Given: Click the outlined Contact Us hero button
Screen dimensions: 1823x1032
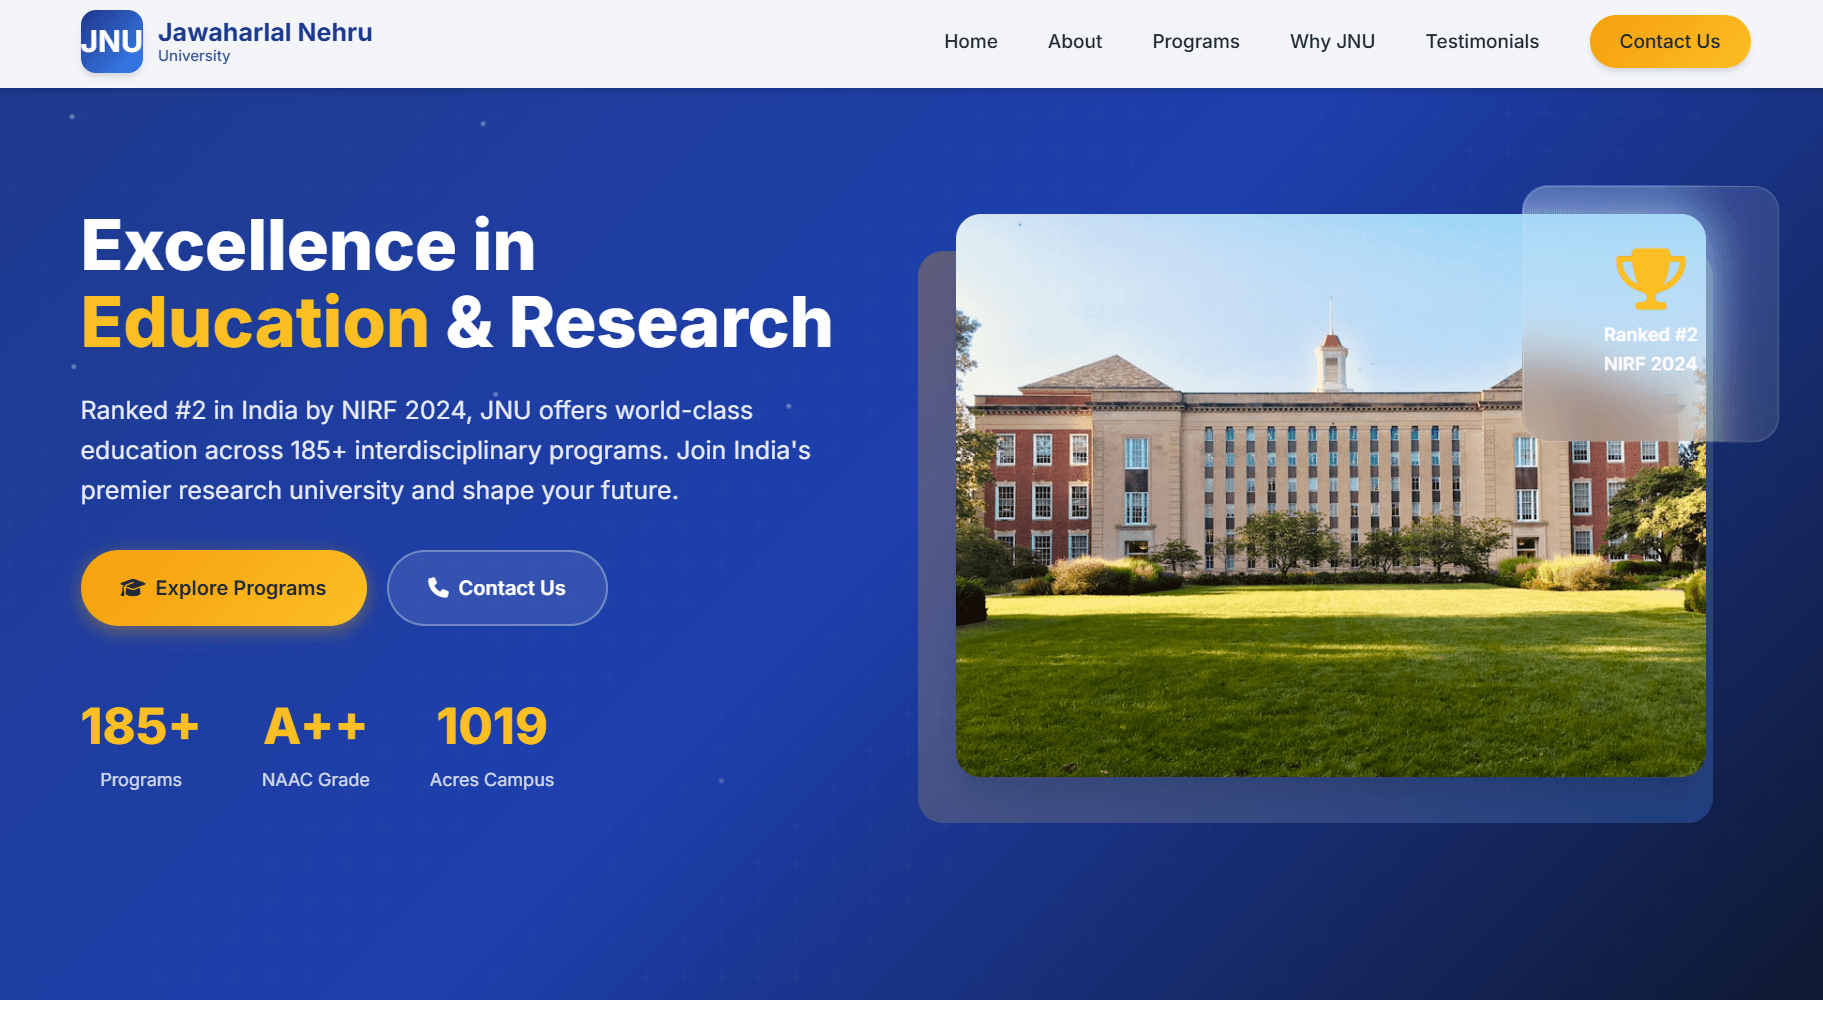Looking at the screenshot, I should [x=497, y=588].
